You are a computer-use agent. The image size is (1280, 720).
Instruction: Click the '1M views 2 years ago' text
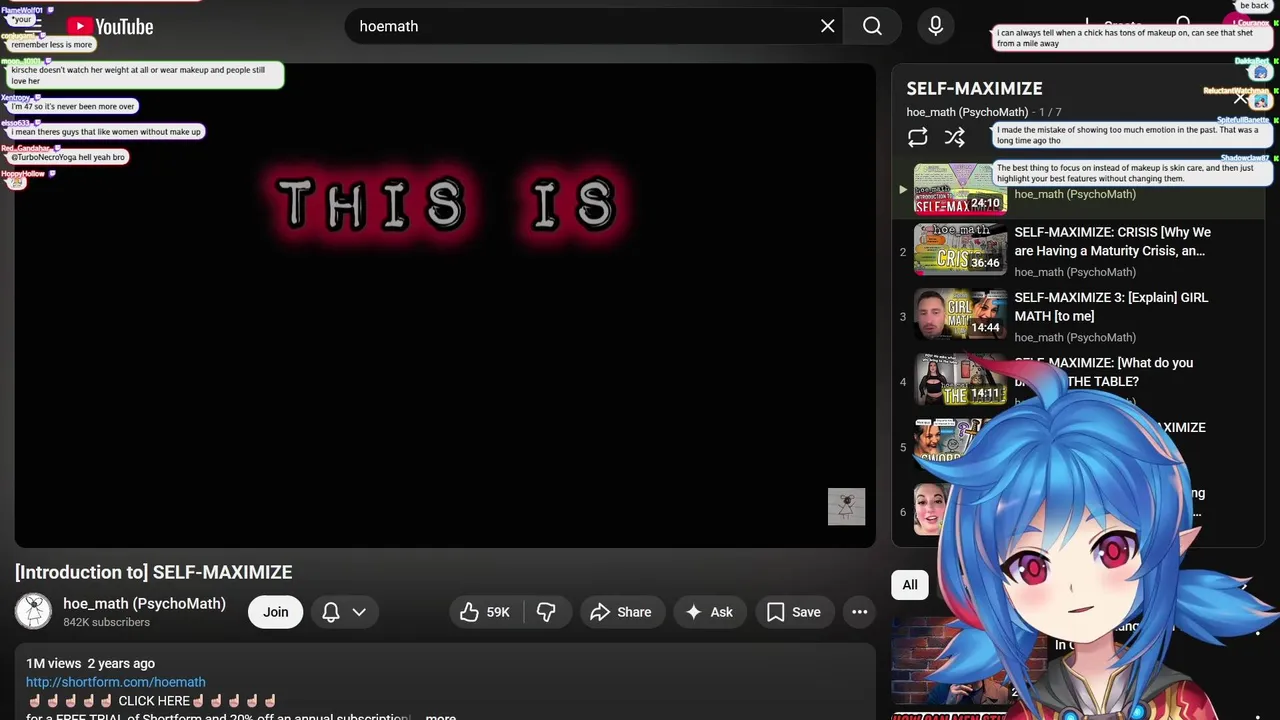tap(90, 663)
